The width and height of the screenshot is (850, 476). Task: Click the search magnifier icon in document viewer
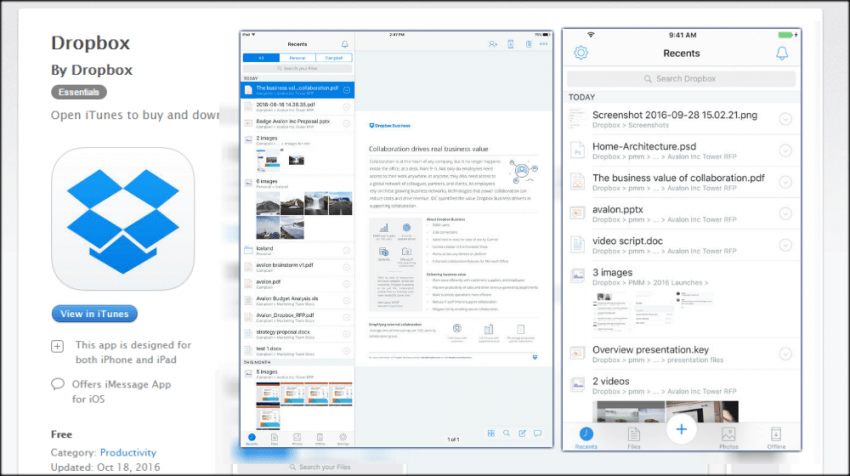[506, 433]
